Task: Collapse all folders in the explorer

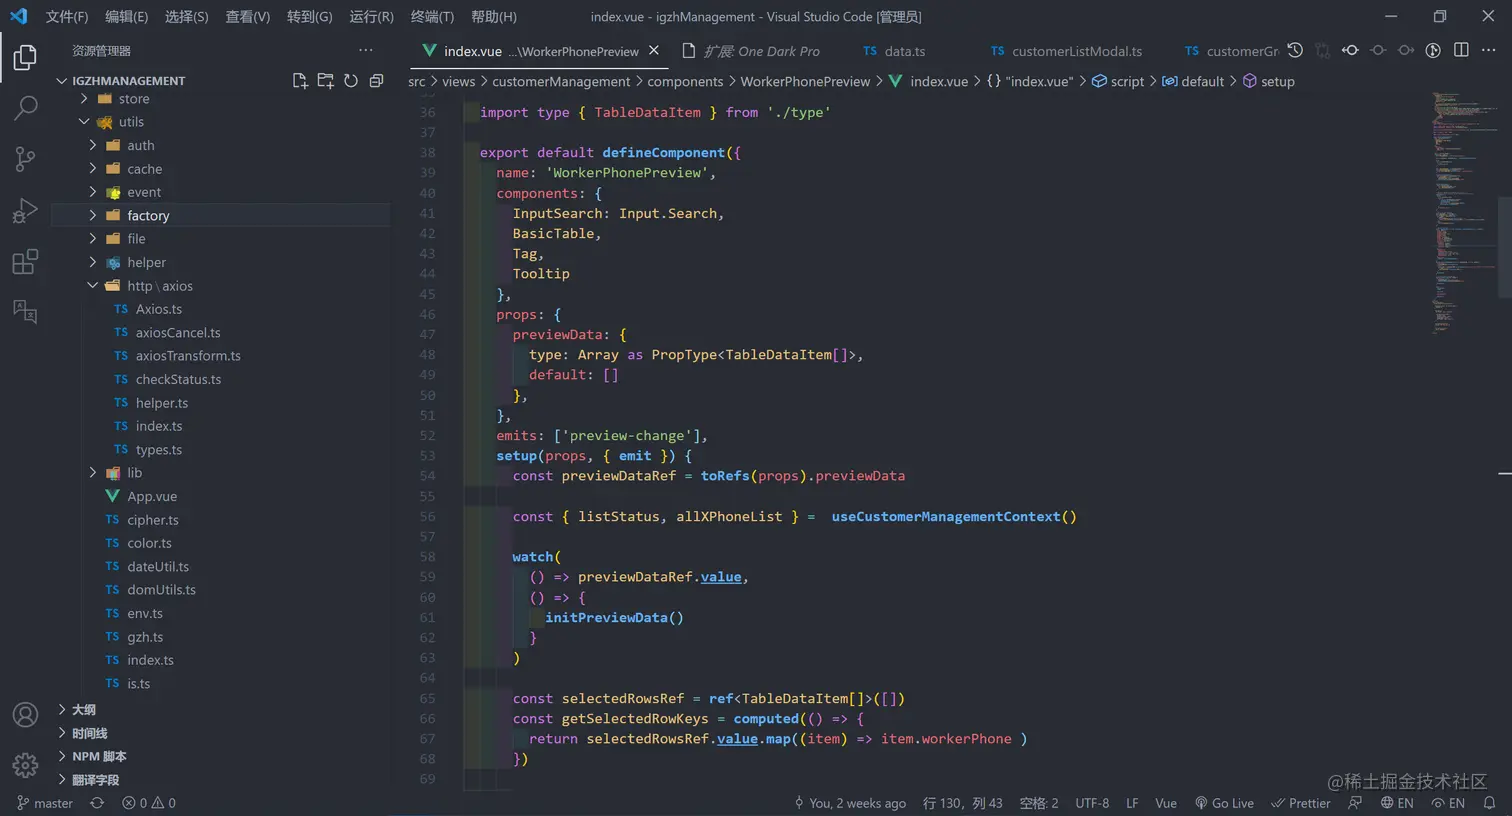Action: 376,81
